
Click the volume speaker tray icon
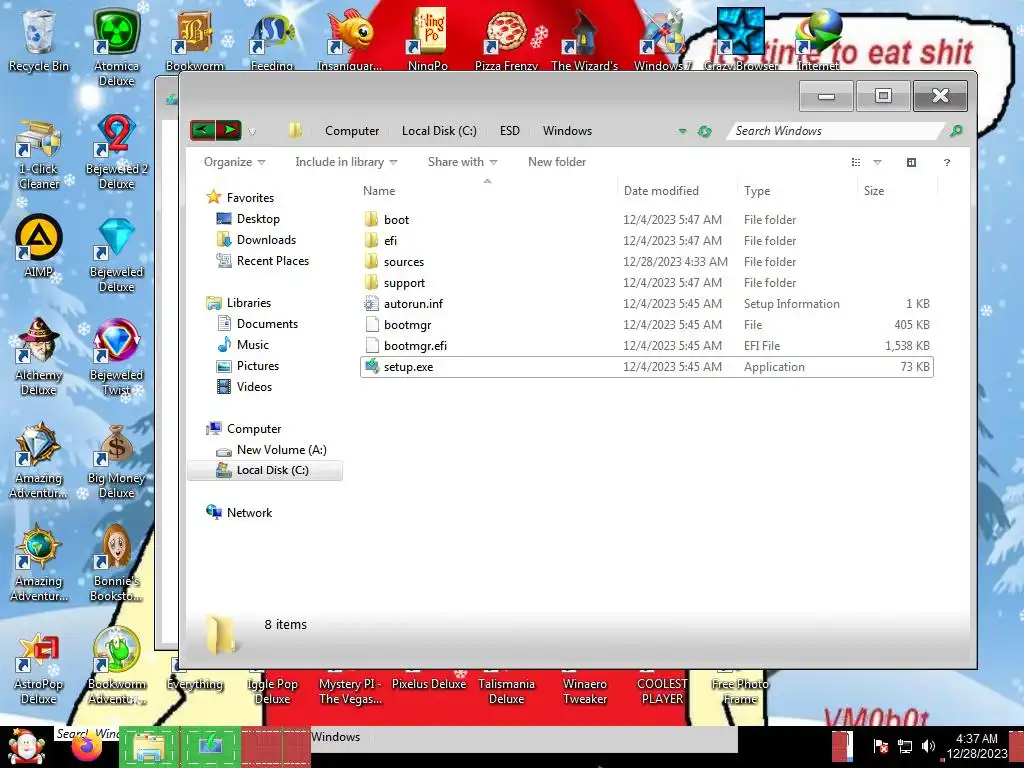coord(928,746)
